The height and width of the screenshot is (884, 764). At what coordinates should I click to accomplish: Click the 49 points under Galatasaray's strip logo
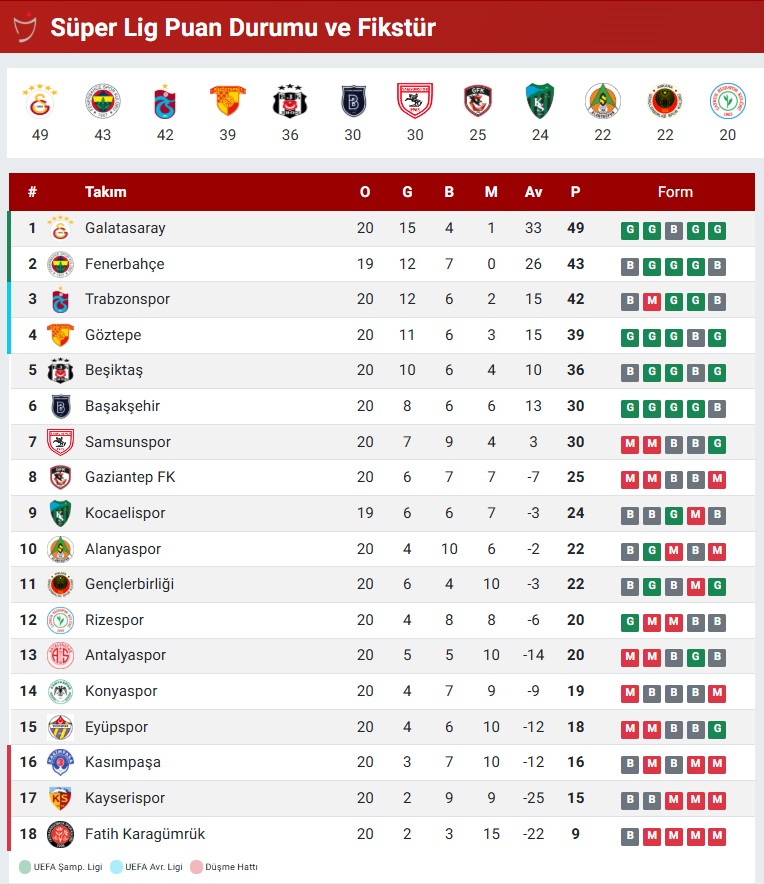click(40, 132)
